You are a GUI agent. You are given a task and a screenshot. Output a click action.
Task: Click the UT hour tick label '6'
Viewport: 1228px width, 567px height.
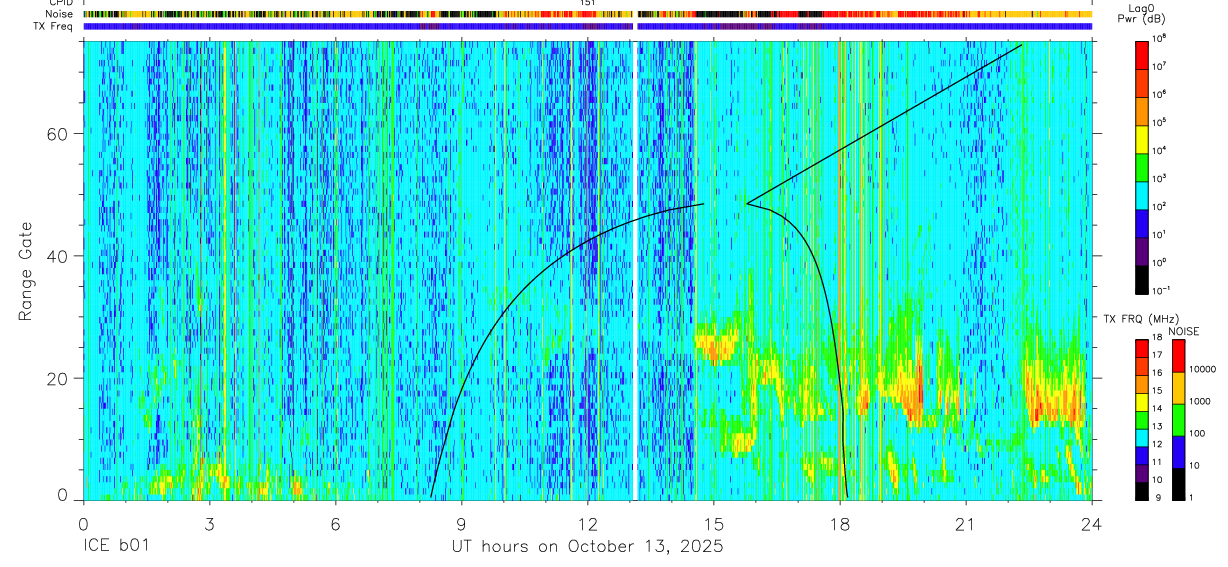[335, 524]
